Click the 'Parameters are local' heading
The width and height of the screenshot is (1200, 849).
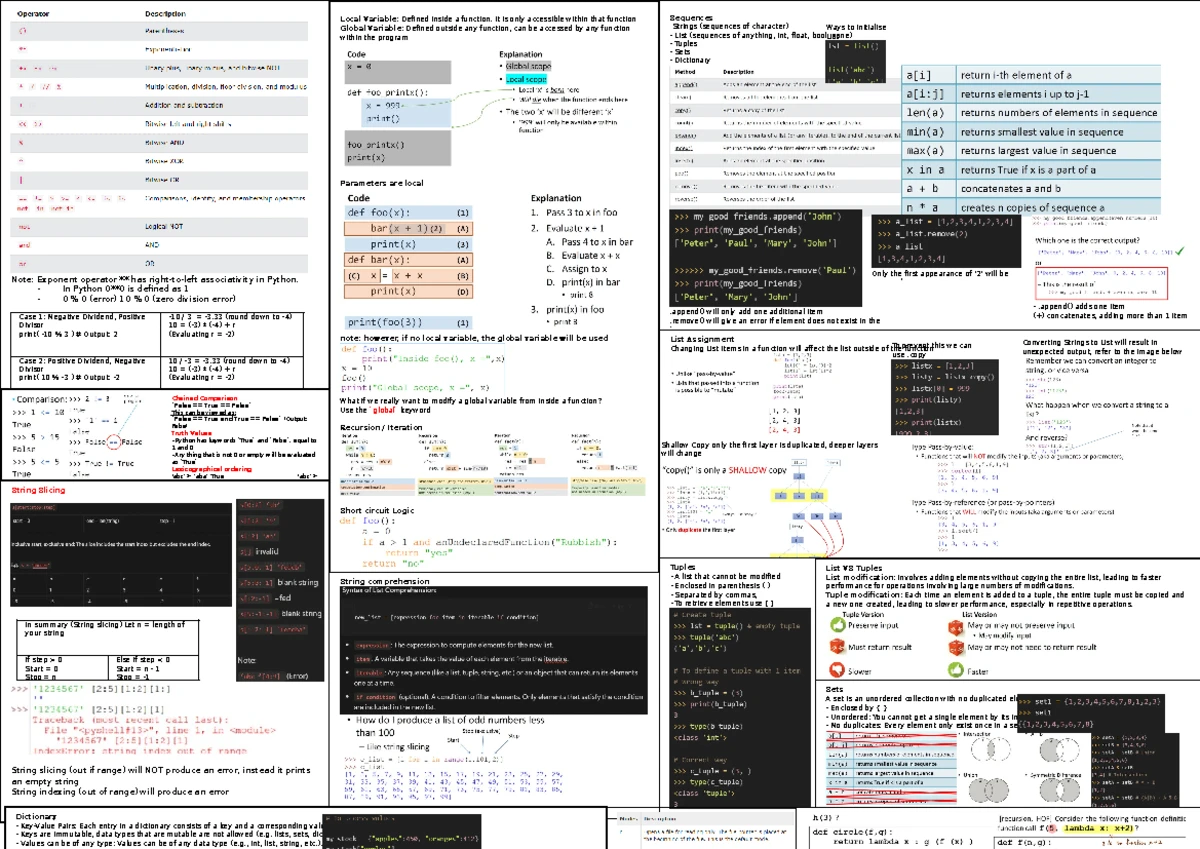pyautogui.click(x=382, y=184)
